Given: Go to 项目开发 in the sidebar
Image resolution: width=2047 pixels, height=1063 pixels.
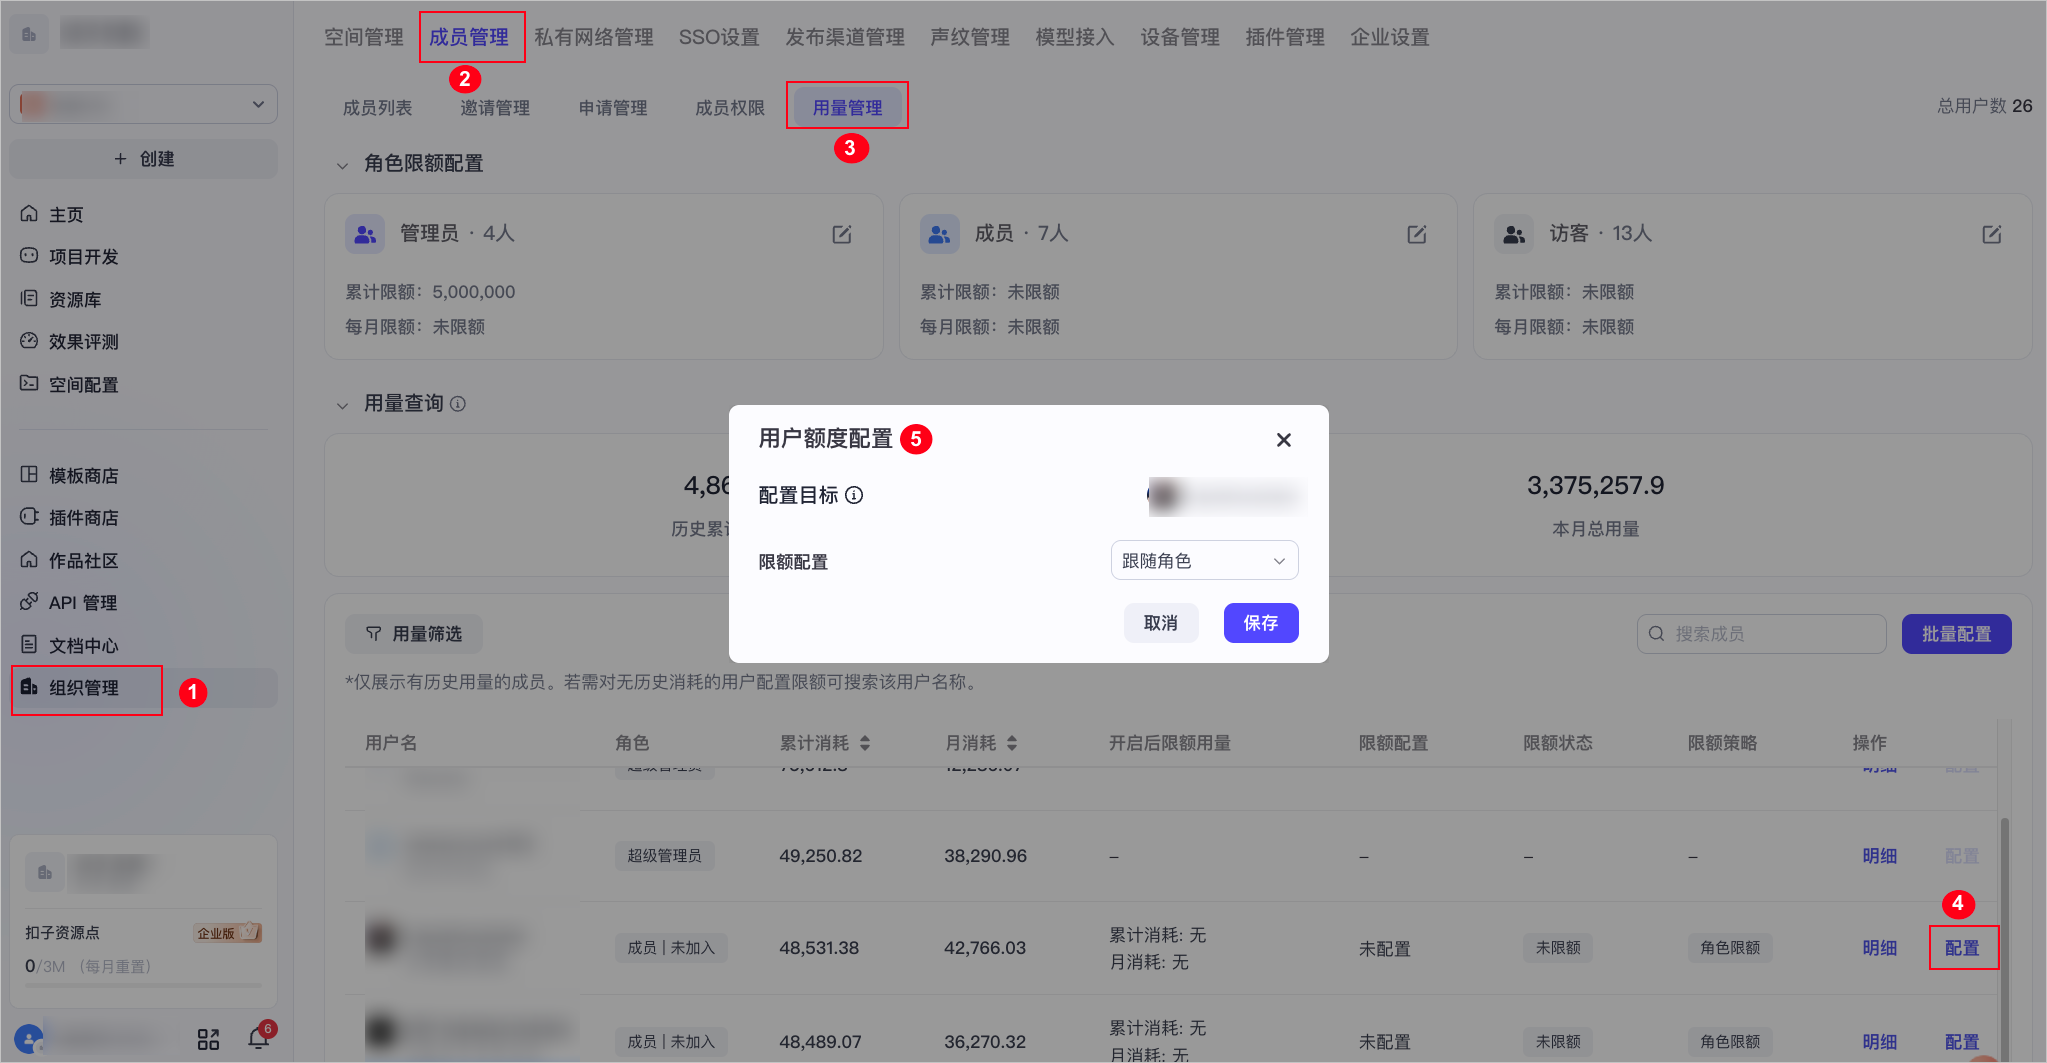Looking at the screenshot, I should [143, 257].
